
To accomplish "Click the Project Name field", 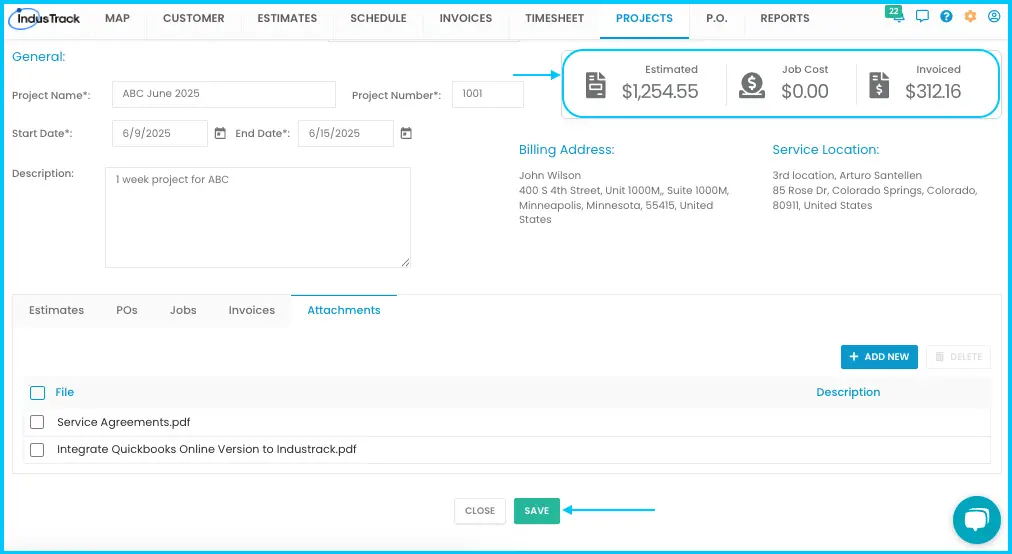I will (224, 94).
